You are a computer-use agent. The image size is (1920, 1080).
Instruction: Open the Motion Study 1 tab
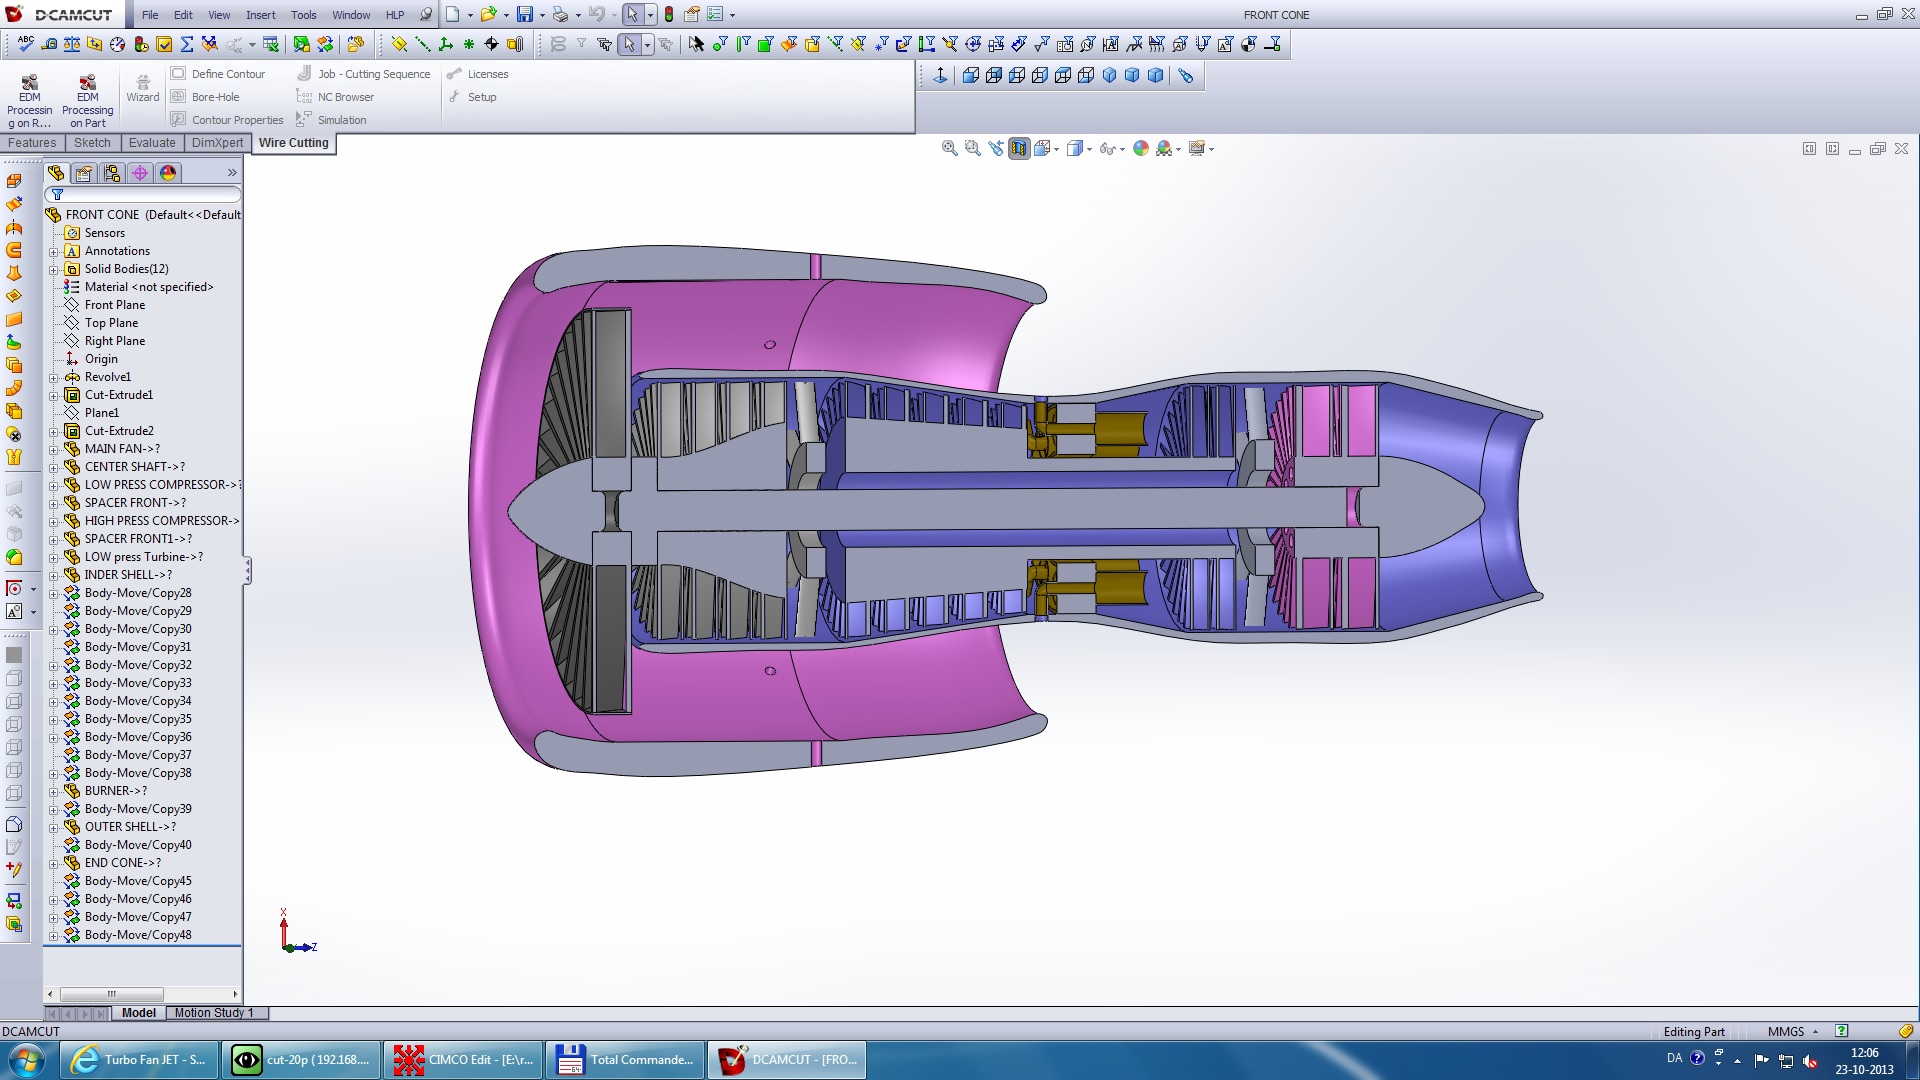[214, 1013]
